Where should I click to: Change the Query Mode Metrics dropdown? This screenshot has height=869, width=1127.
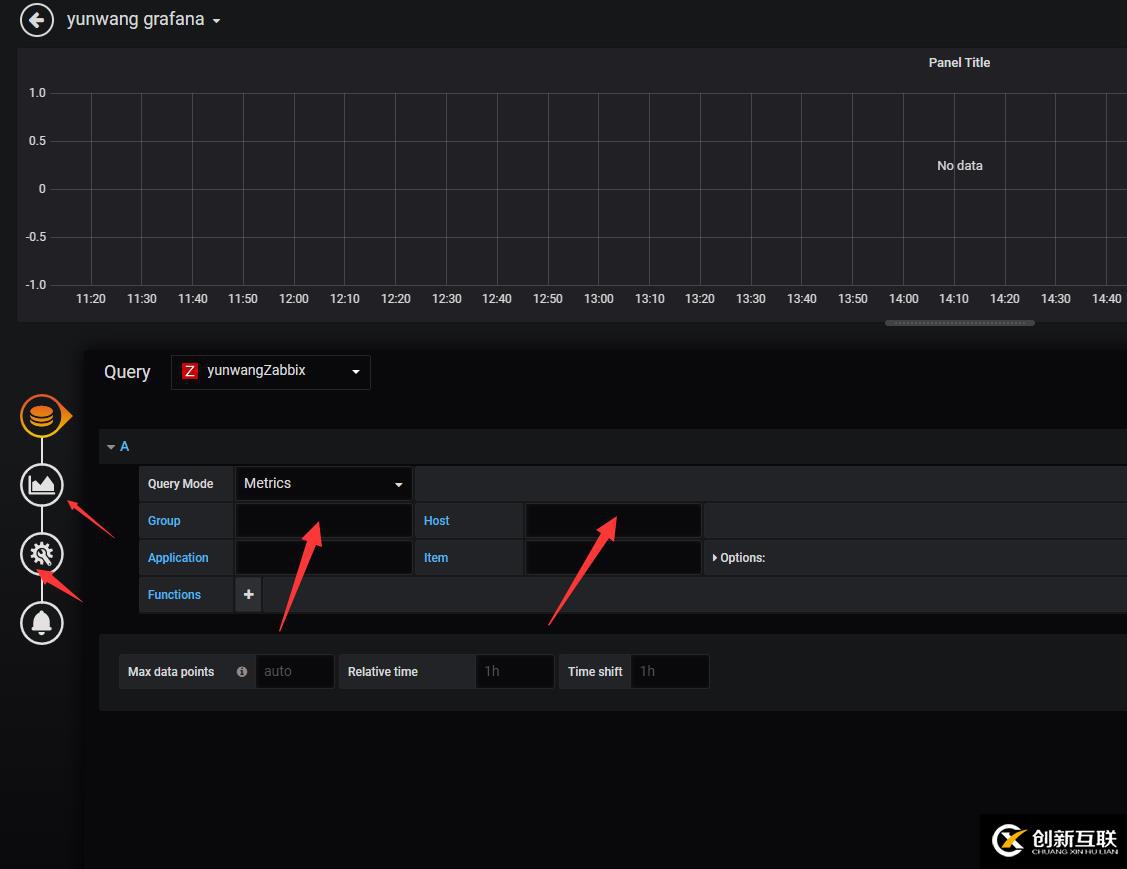tap(323, 484)
